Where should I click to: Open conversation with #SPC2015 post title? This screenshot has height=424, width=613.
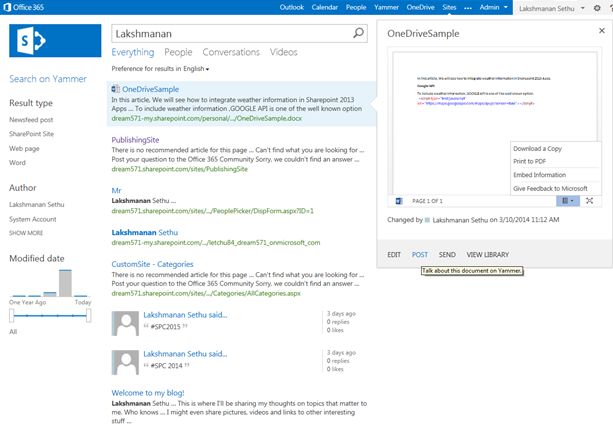(x=185, y=315)
